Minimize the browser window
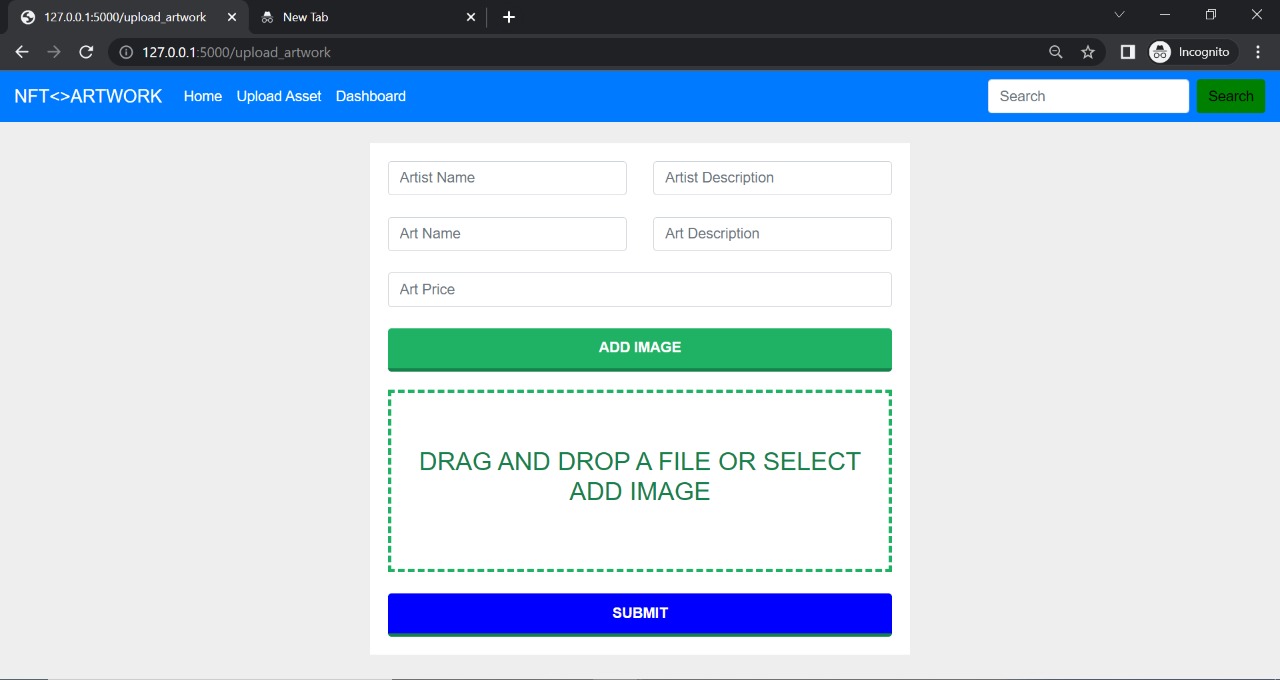 coord(1165,15)
